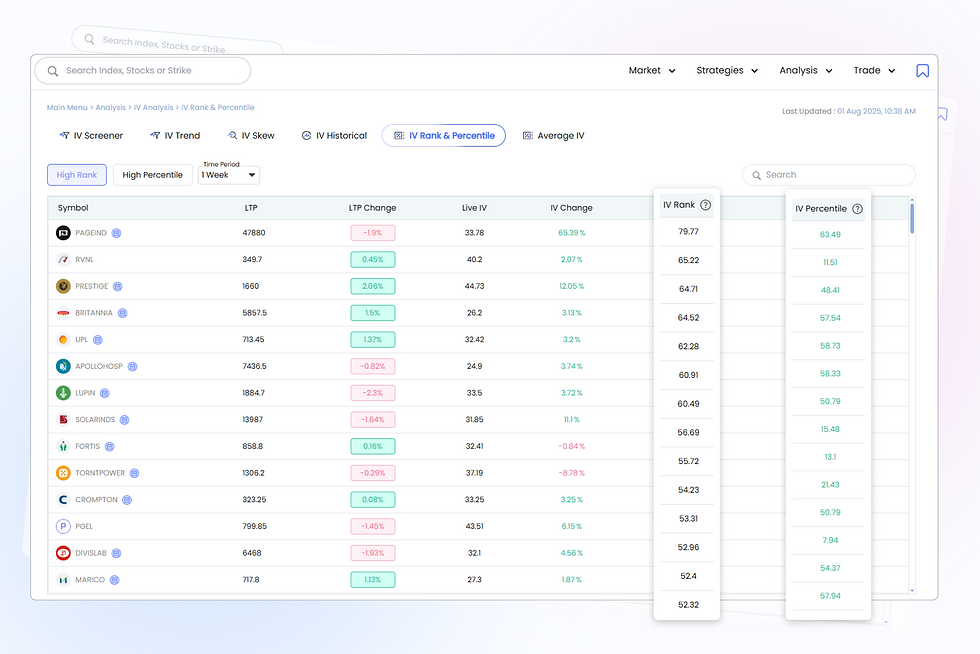This screenshot has width=980, height=654.
Task: Switch to the IV Skew tab
Action: (251, 136)
